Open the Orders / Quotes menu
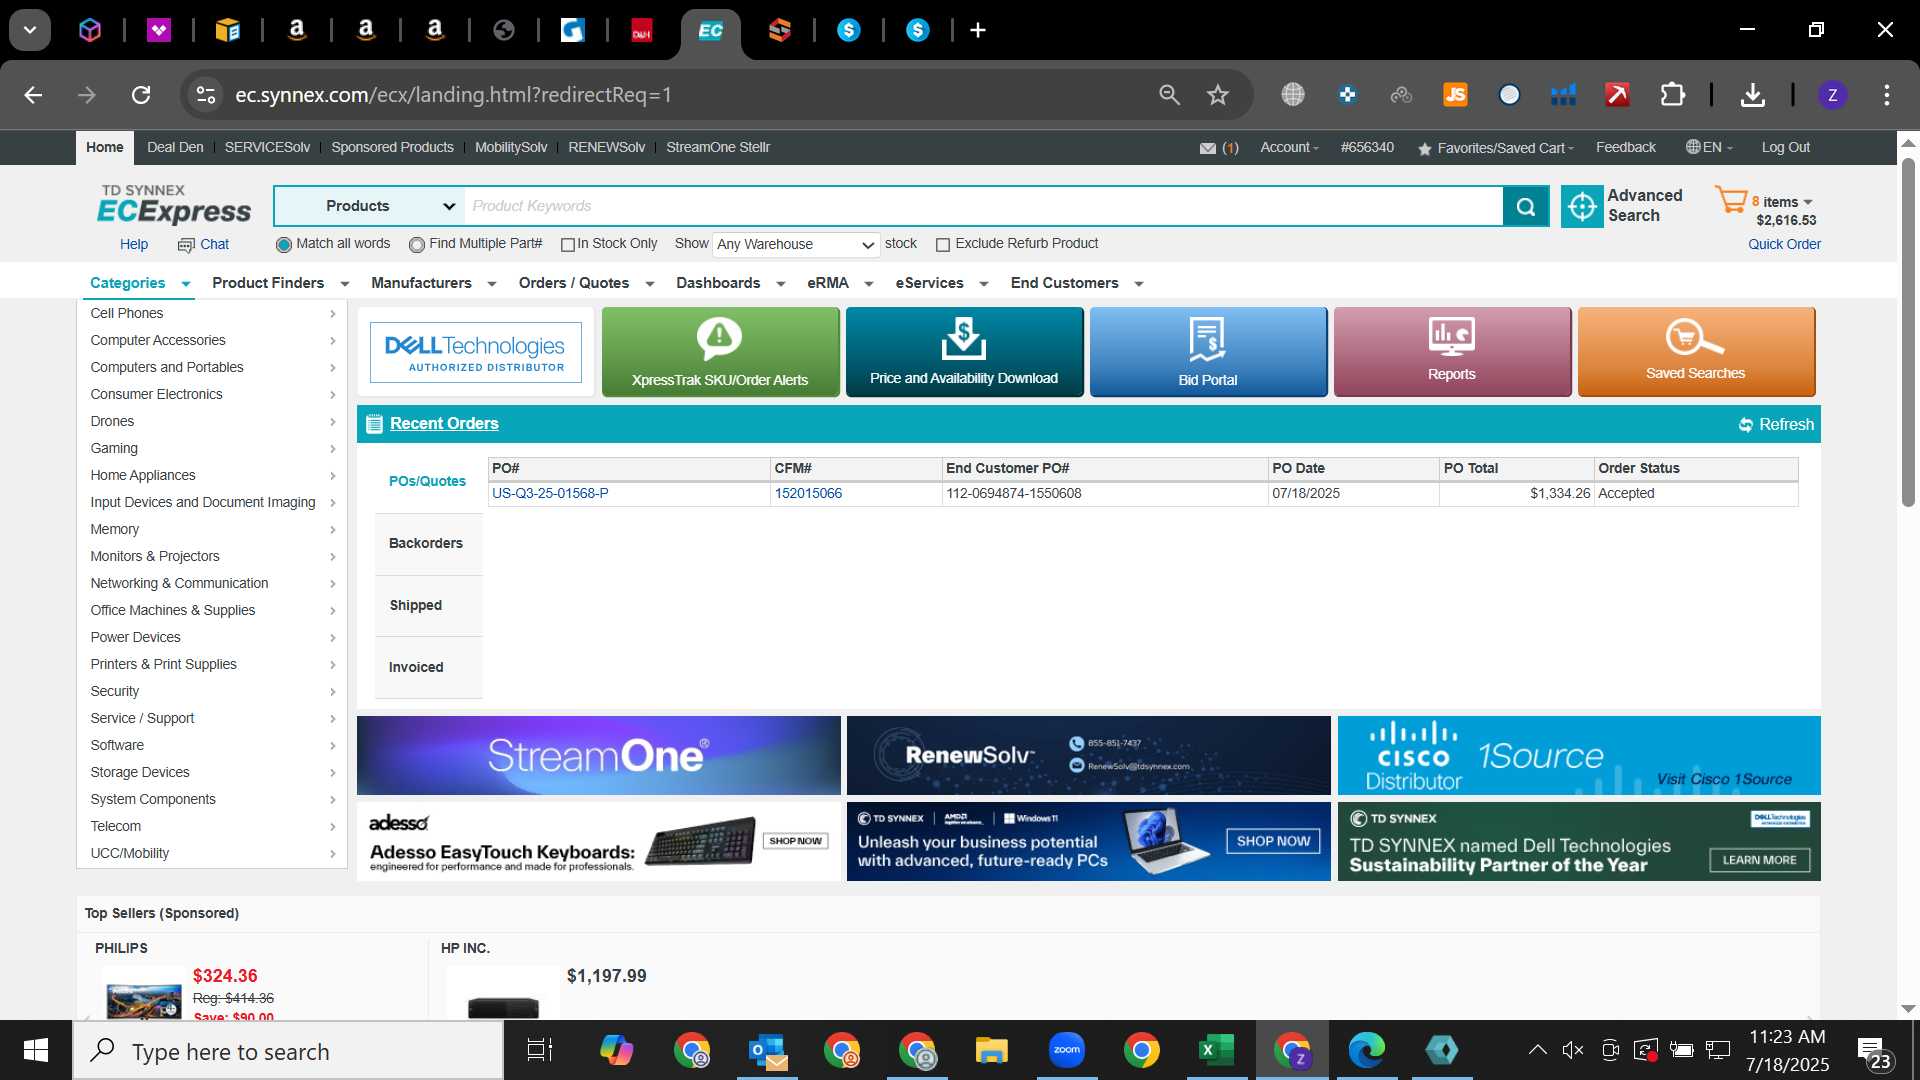1920x1080 pixels. (586, 283)
